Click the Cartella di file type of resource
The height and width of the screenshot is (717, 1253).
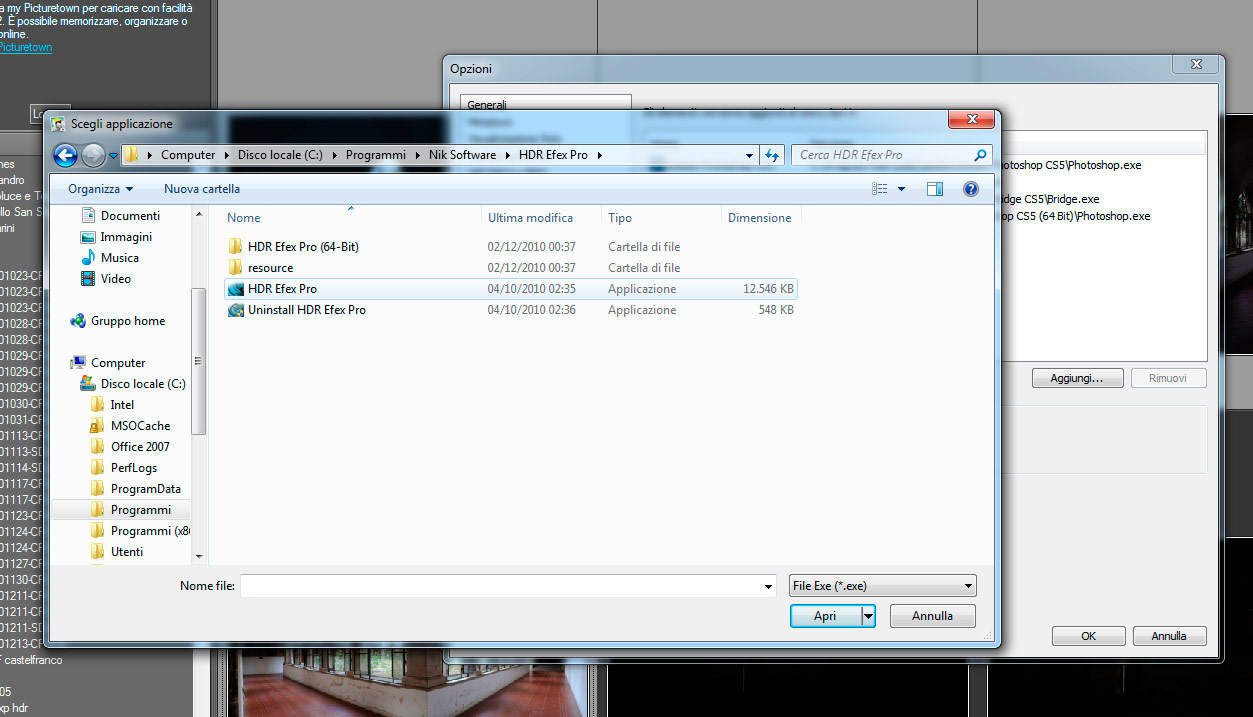pyautogui.click(x=644, y=268)
